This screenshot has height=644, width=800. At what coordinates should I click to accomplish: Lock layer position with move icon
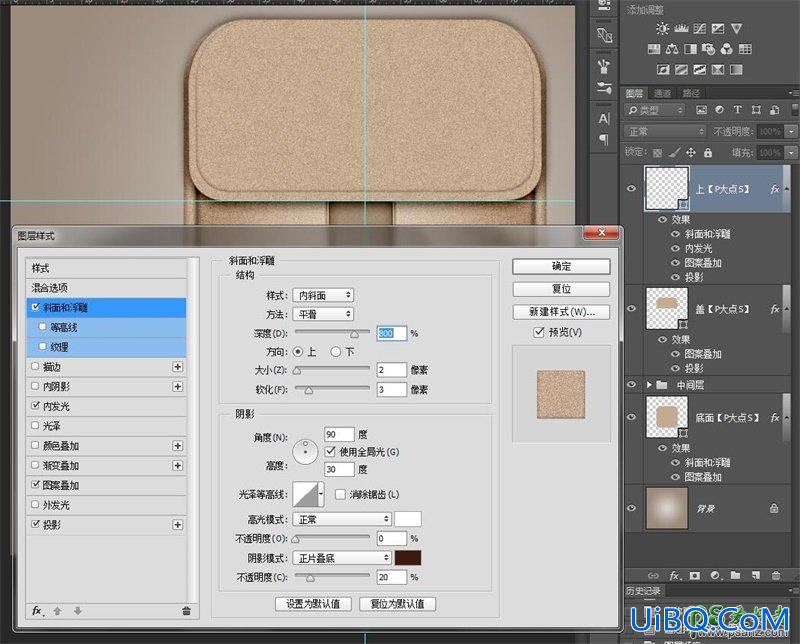[x=691, y=153]
